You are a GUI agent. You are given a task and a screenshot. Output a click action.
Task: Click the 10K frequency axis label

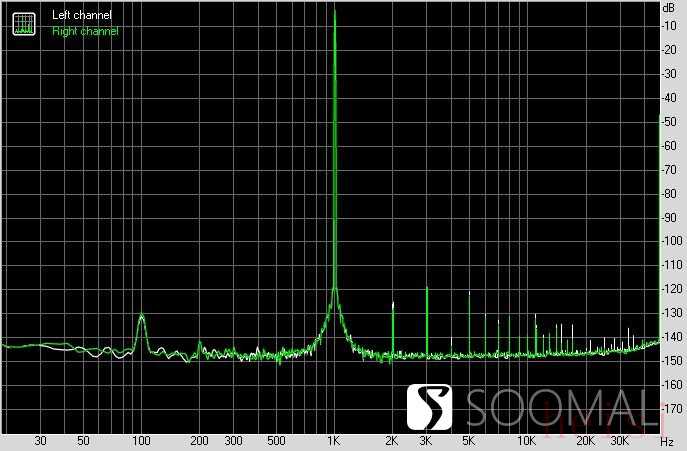point(526,440)
